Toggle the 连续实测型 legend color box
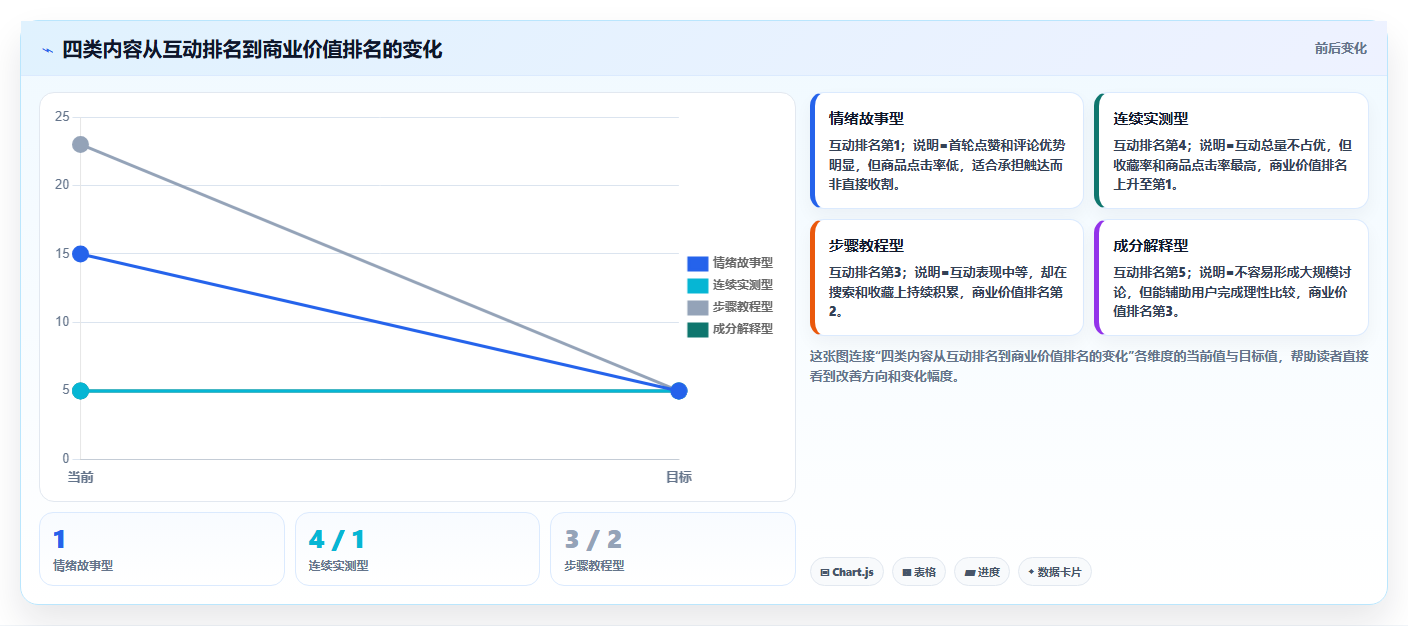 coord(697,285)
